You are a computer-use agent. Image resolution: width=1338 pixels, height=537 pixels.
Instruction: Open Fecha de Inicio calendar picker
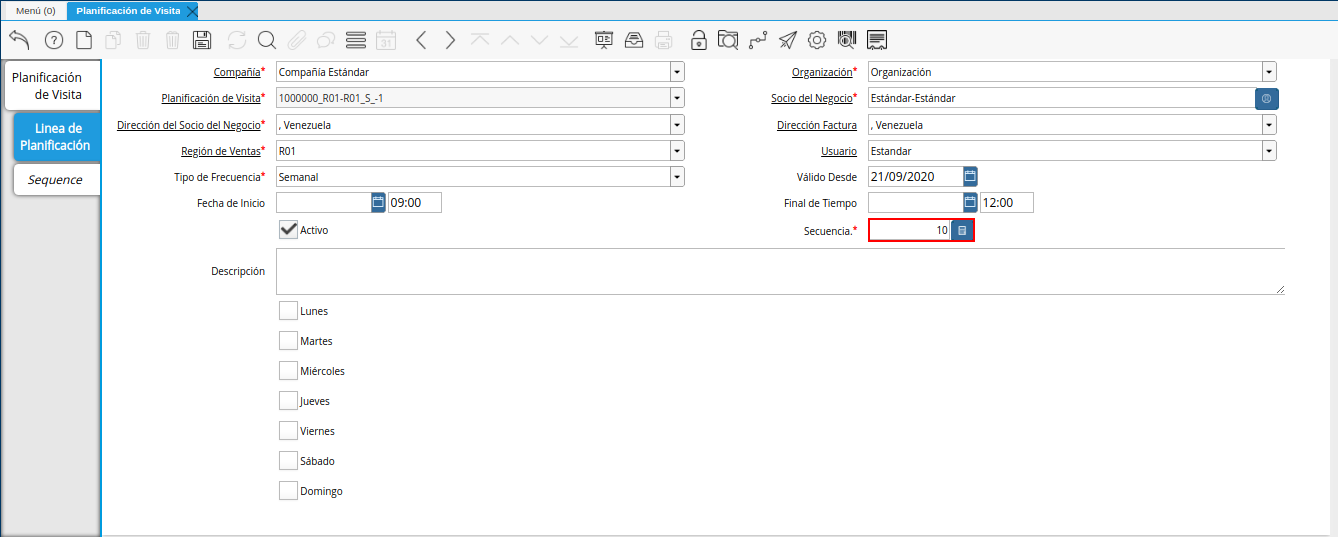(x=378, y=203)
